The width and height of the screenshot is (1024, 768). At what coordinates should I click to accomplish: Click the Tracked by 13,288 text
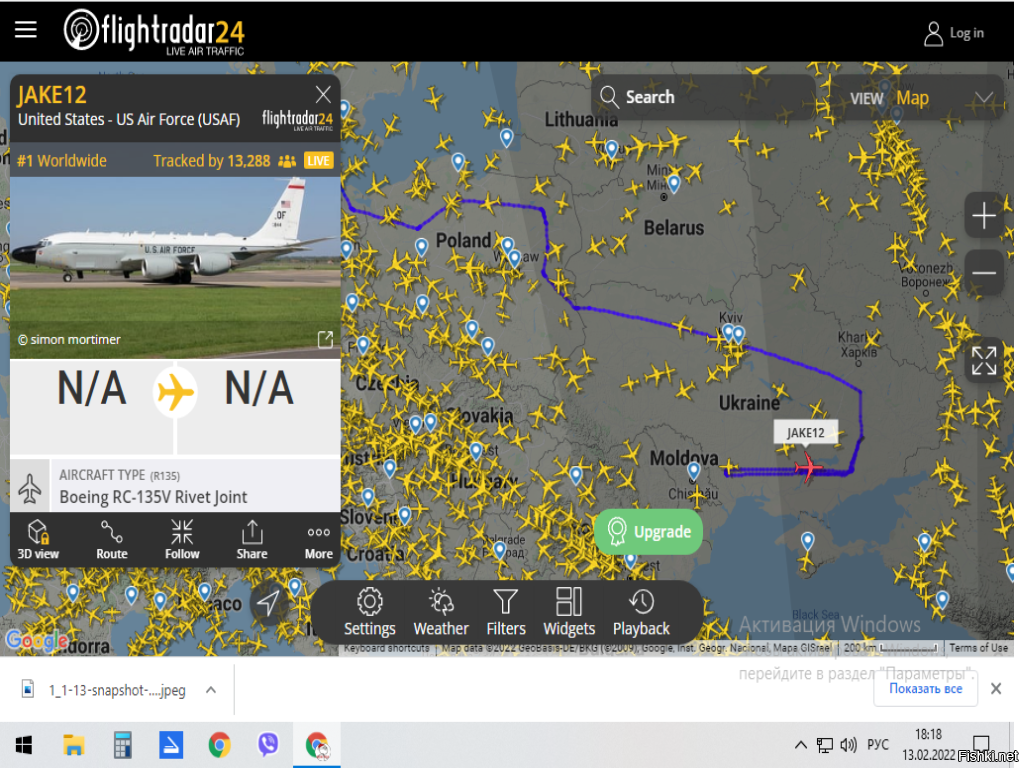click(x=211, y=161)
